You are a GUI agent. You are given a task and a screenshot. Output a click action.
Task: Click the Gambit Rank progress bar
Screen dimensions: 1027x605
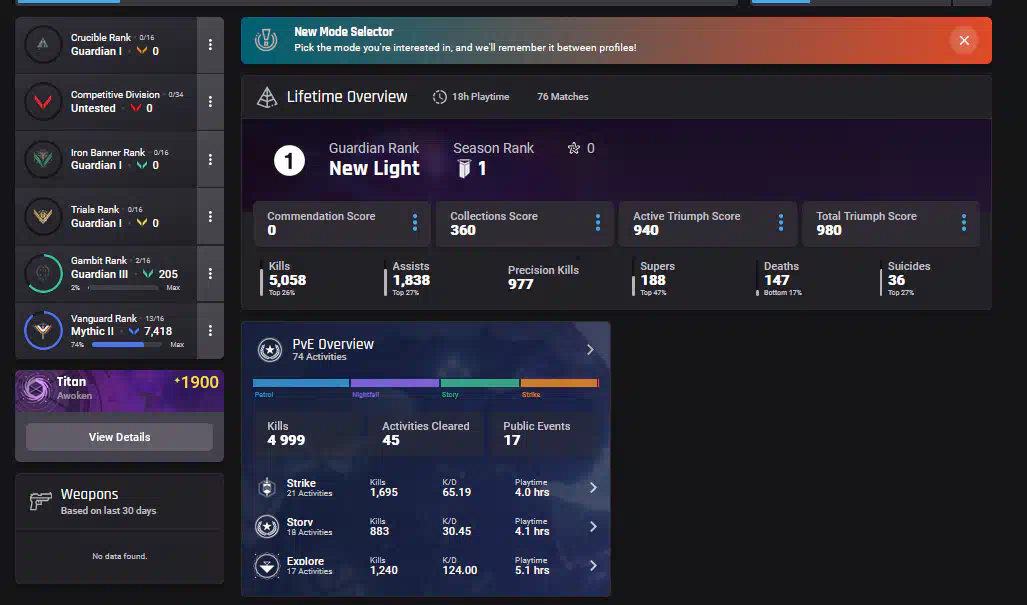123,287
